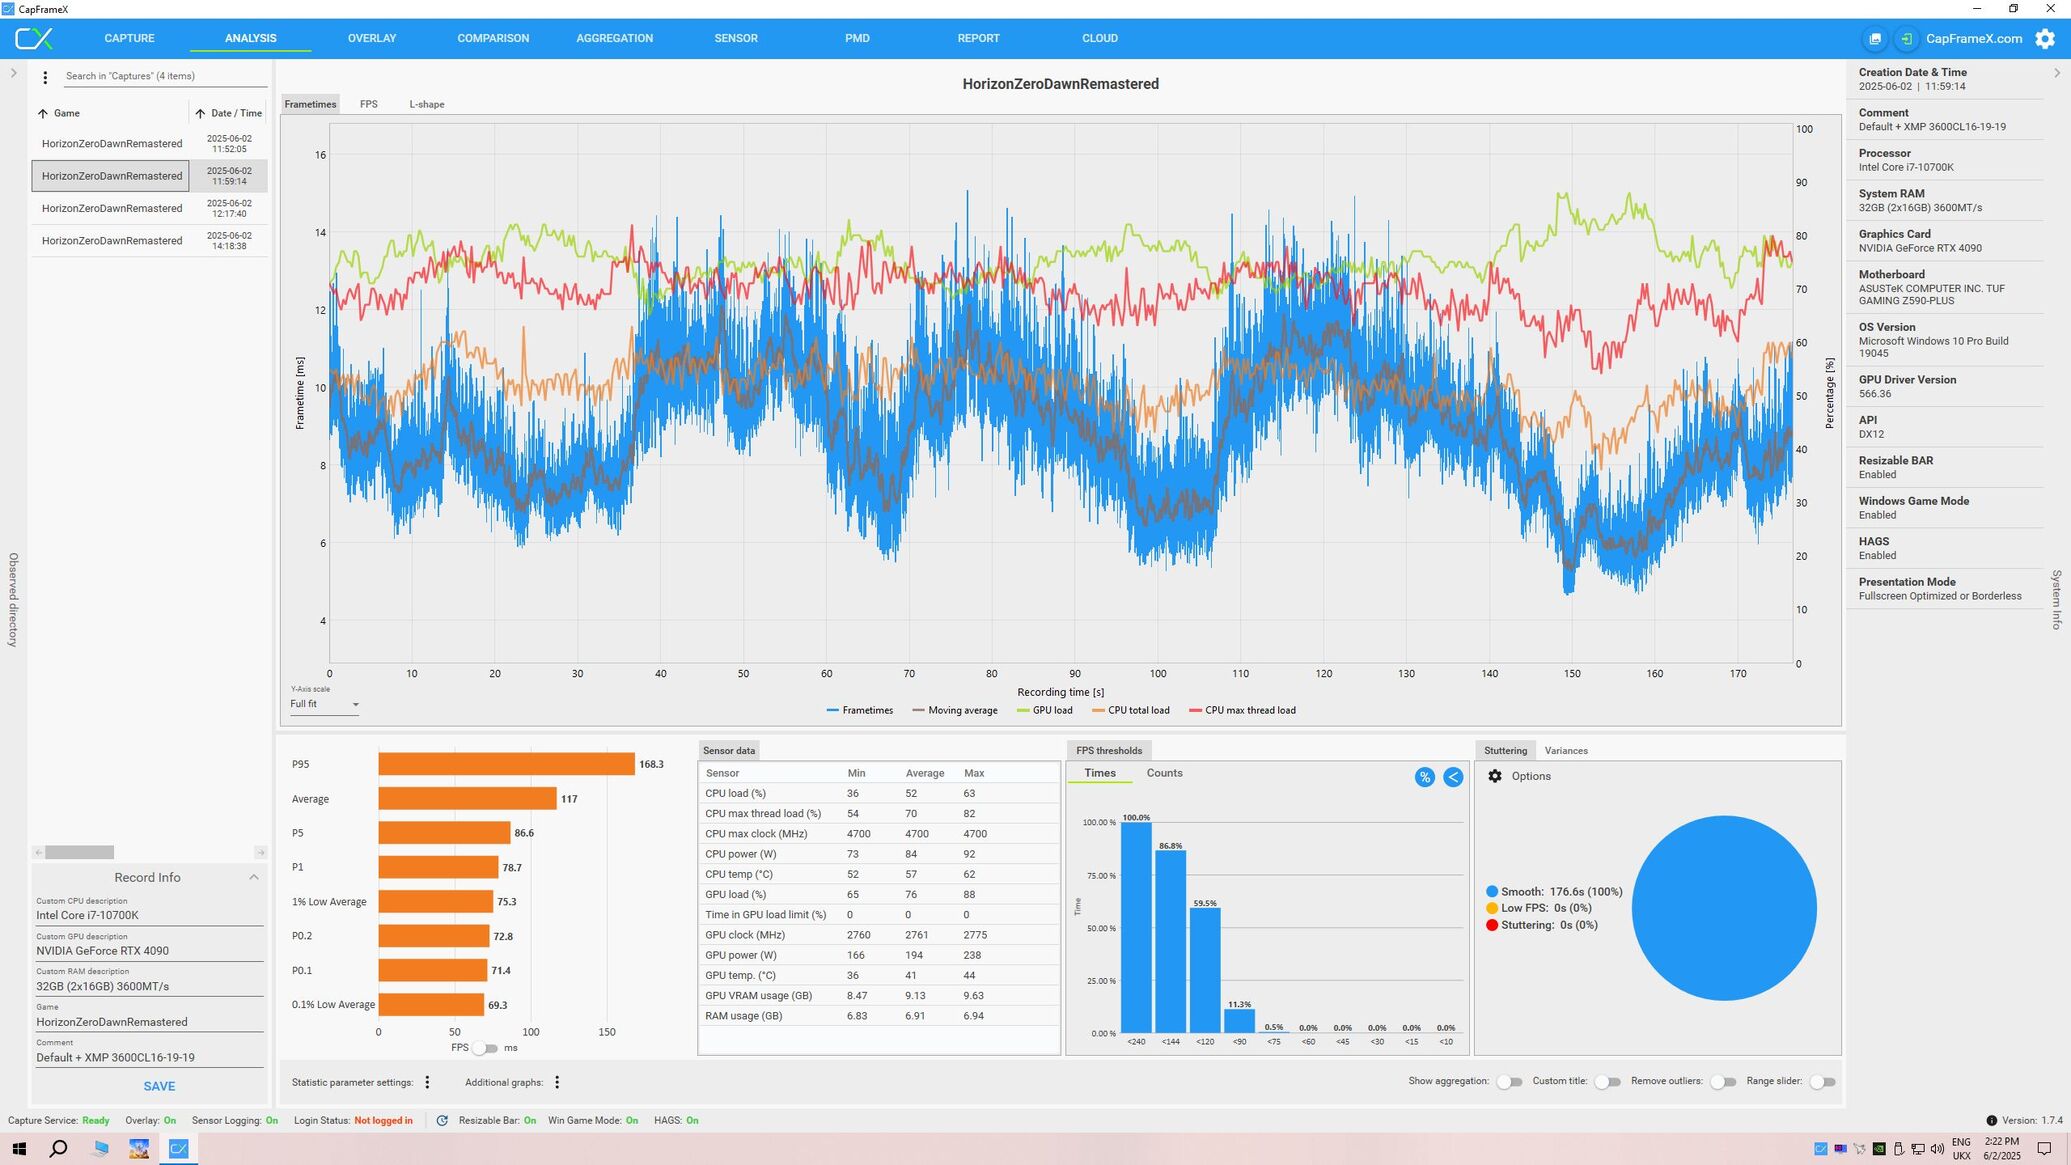This screenshot has height=1165, width=2071.
Task: Open settings gear in top bar
Action: pyautogui.click(x=2045, y=39)
